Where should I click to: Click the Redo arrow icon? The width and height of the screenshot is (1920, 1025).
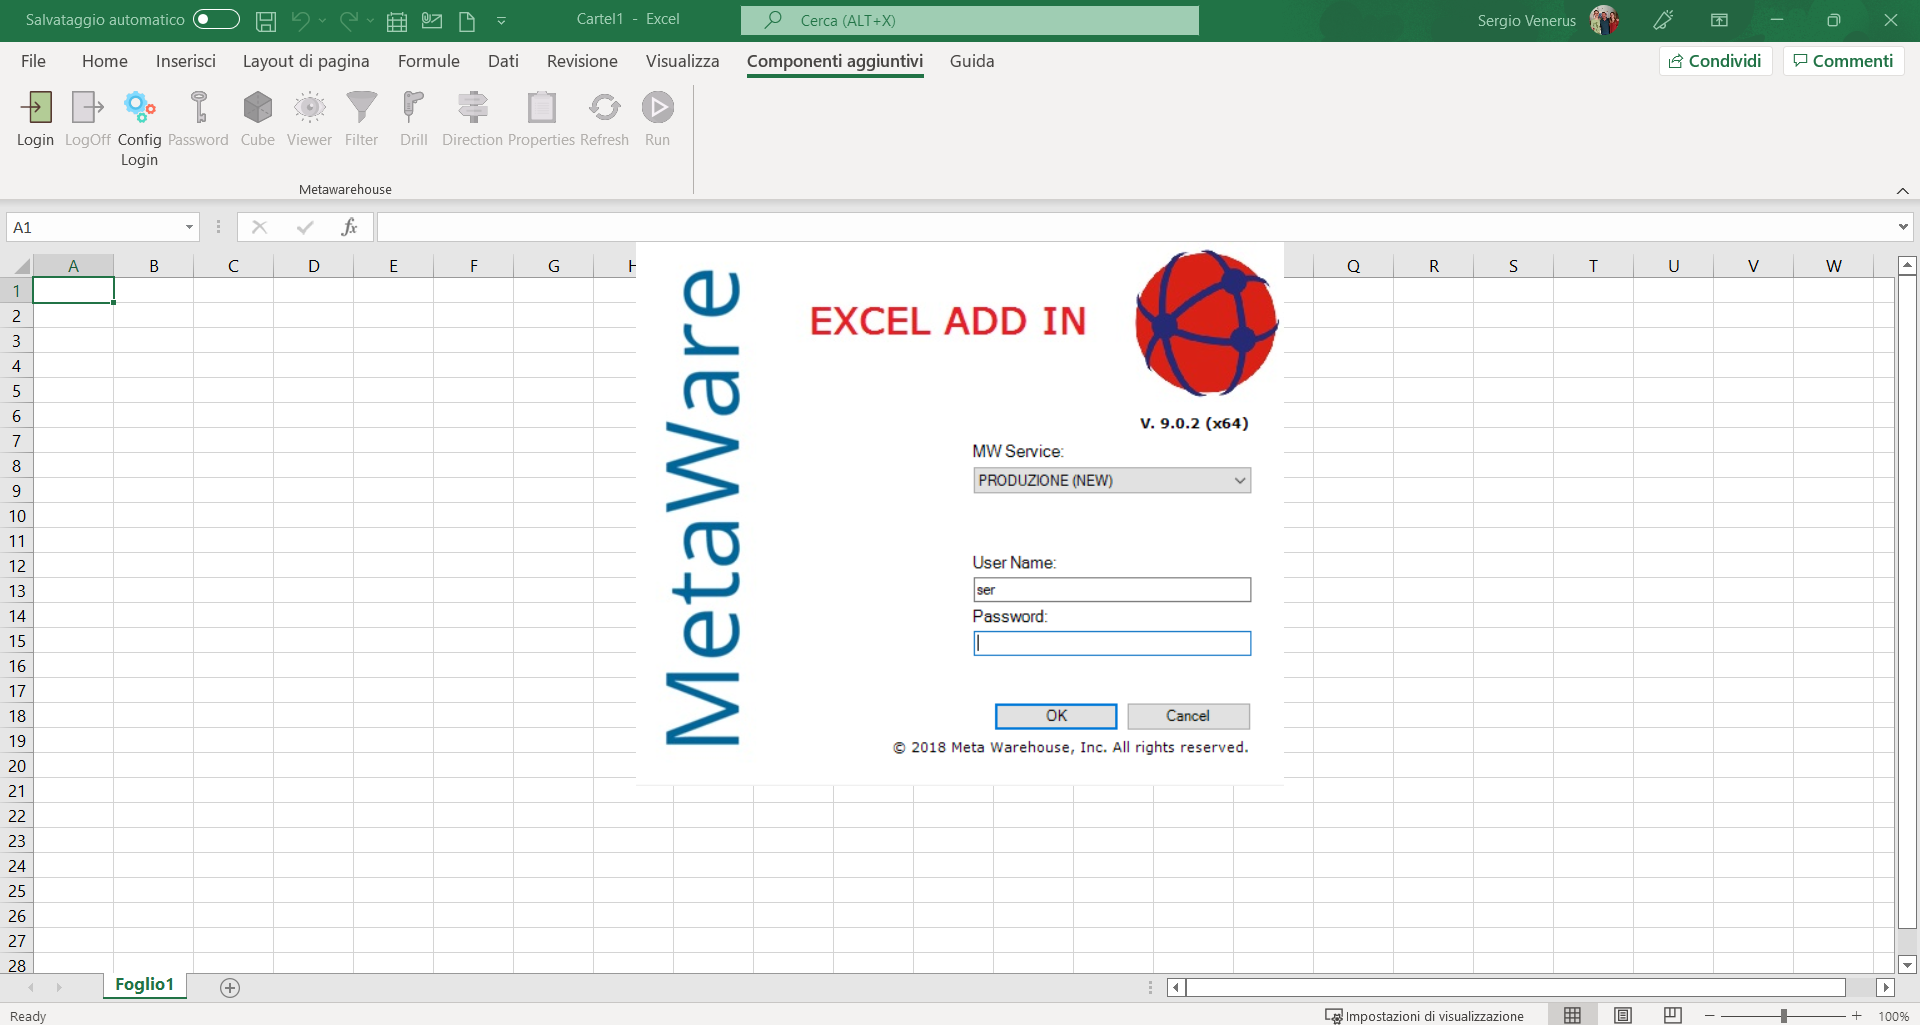(348, 20)
